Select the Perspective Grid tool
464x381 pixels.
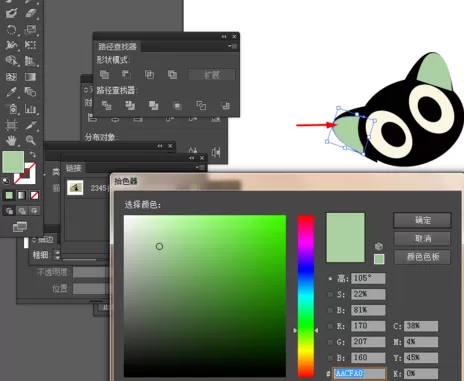tap(30, 61)
